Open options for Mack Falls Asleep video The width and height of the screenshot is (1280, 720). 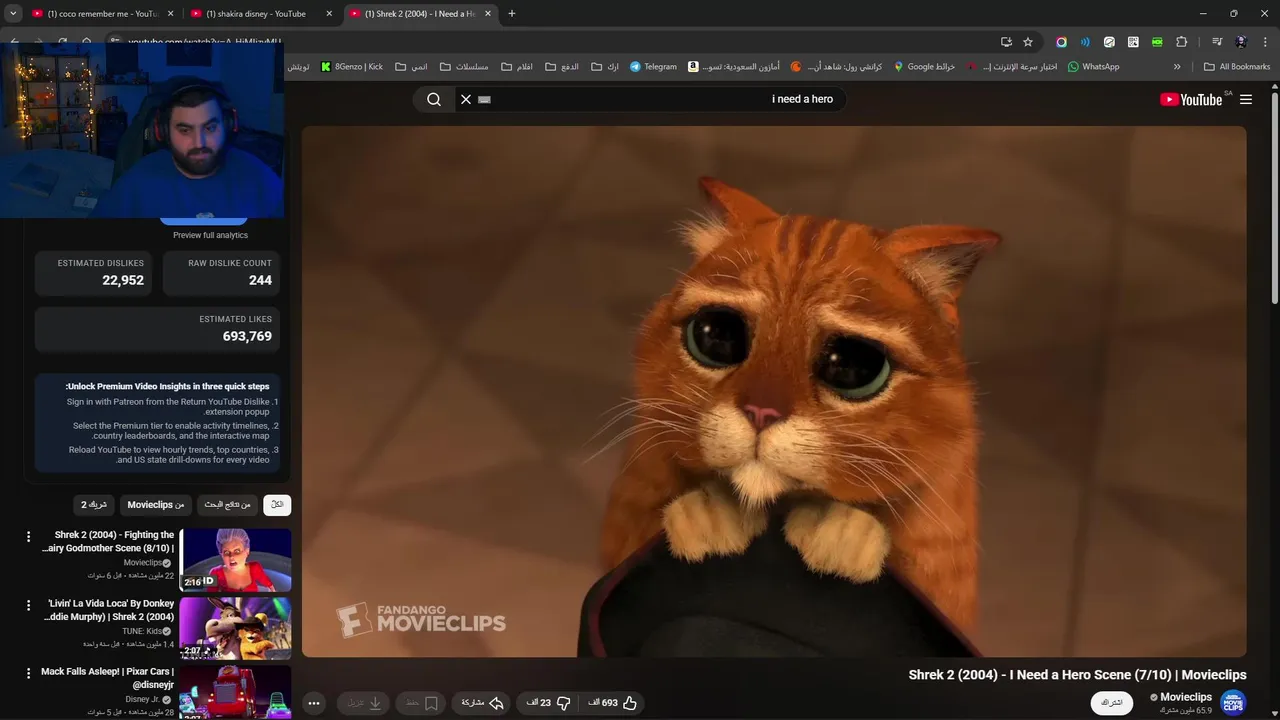click(28, 674)
